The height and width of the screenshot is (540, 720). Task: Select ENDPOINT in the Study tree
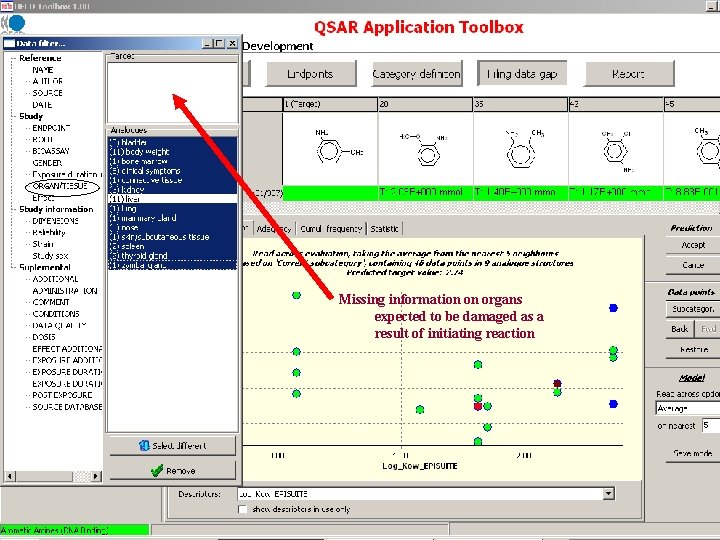51,128
